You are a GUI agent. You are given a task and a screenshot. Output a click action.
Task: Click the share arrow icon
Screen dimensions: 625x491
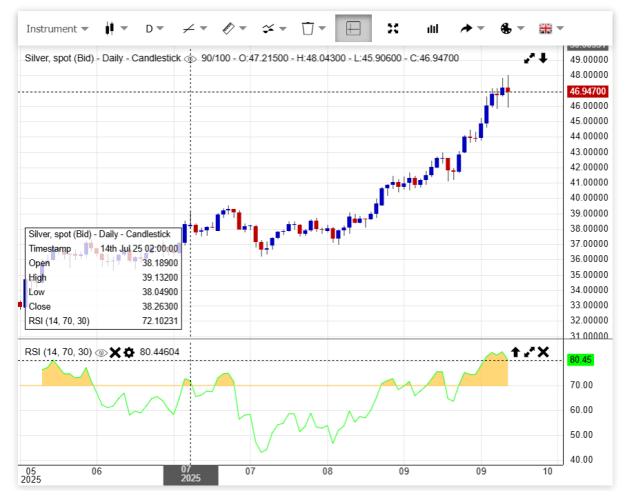click(x=466, y=29)
